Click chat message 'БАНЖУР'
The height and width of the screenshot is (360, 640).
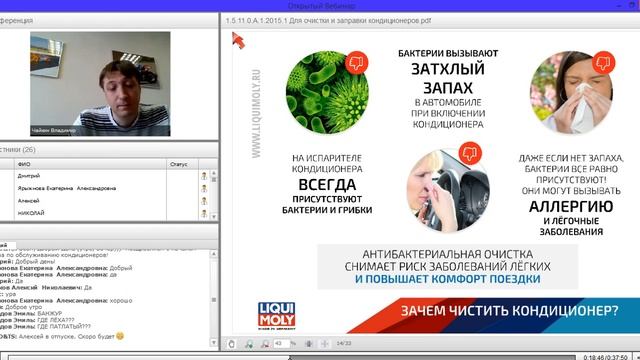(x=49, y=313)
